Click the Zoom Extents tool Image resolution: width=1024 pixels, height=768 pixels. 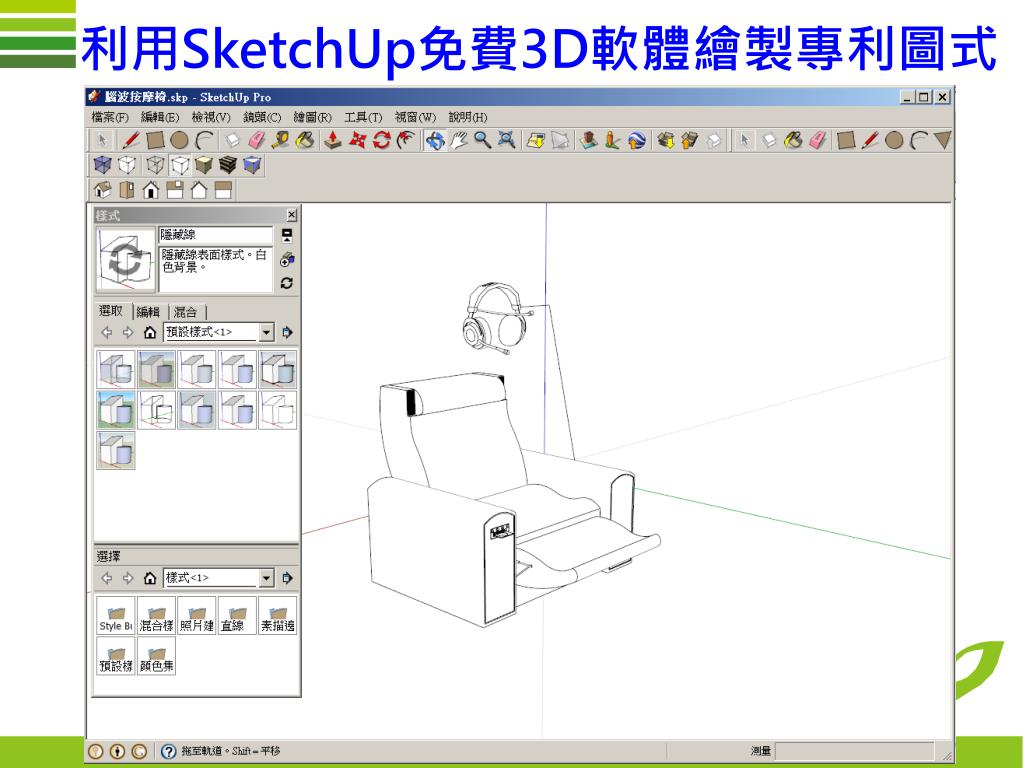tap(507, 140)
